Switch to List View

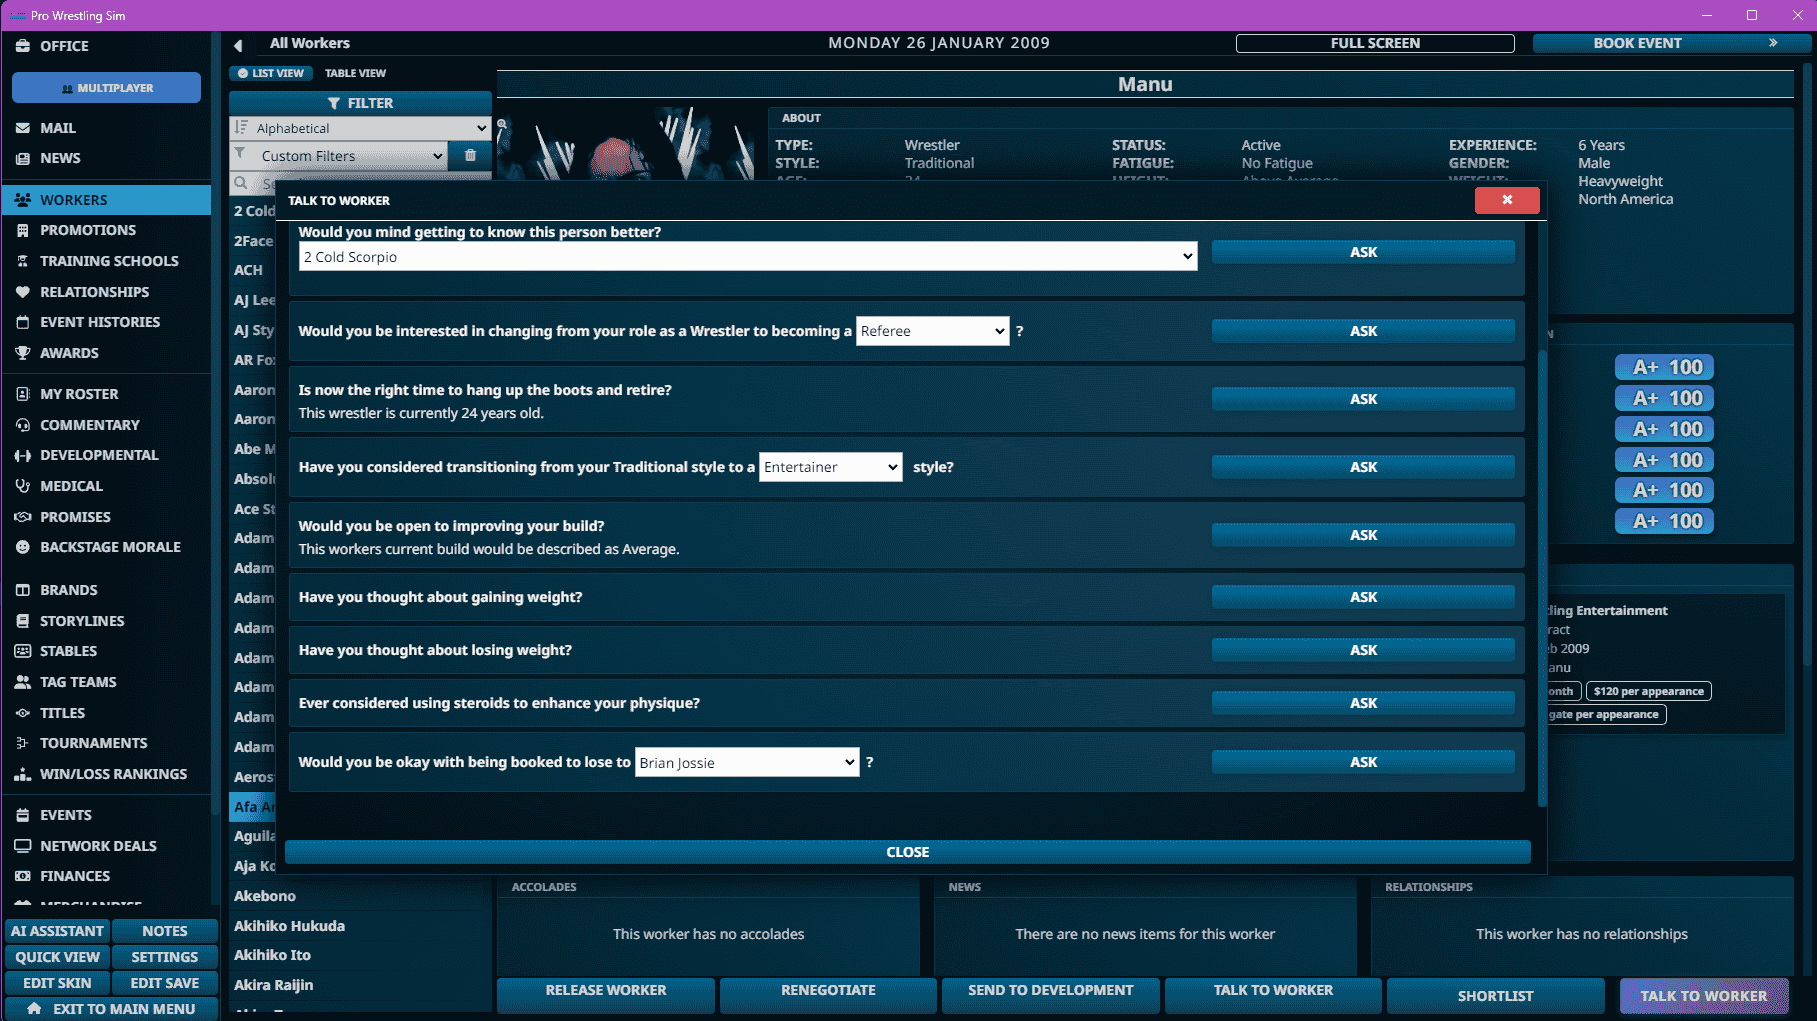click(x=271, y=73)
